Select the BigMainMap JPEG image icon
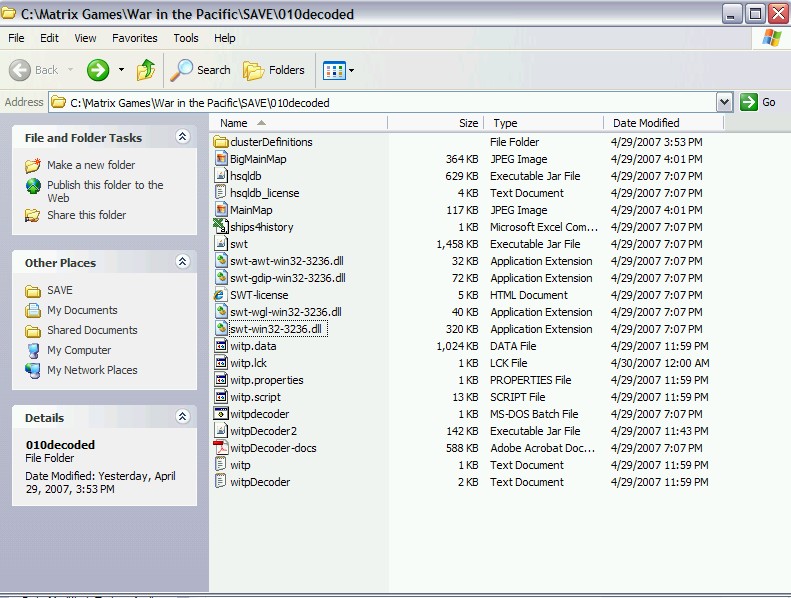Screen dimensions: 791x598 pos(222,159)
